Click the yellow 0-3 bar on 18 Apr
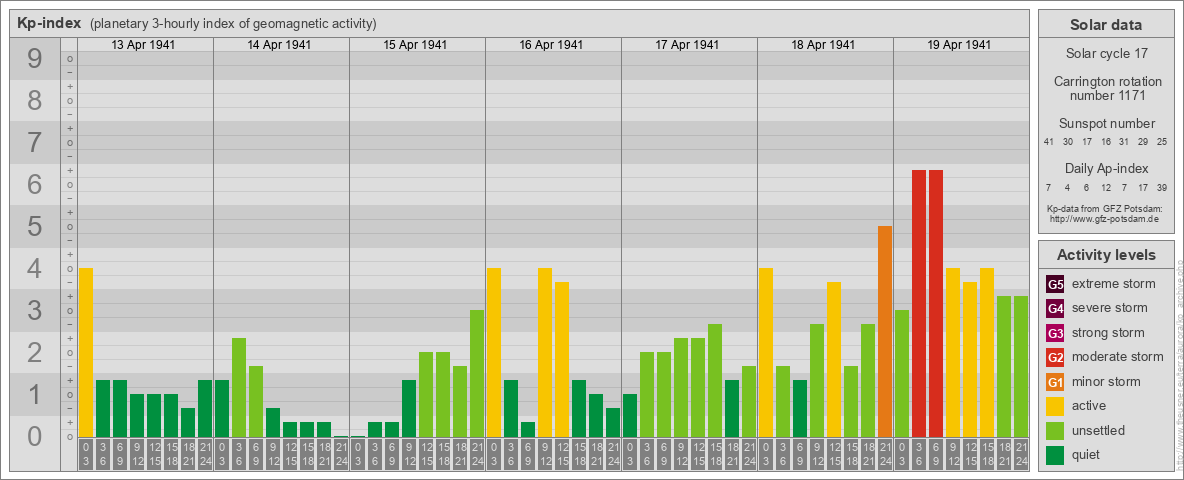Screen dimensions: 1184x480 click(766, 352)
